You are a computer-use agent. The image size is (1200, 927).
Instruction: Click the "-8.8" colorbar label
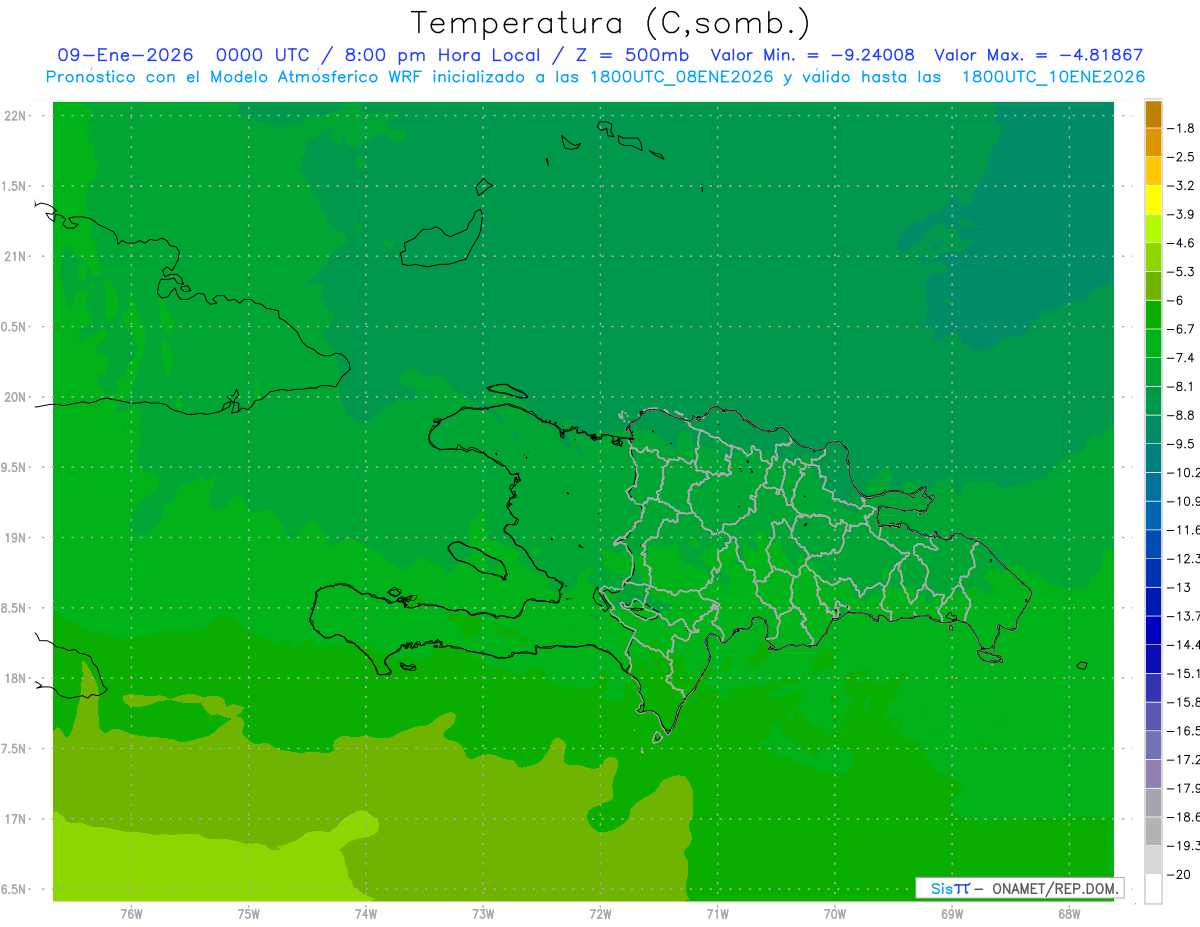point(1181,415)
